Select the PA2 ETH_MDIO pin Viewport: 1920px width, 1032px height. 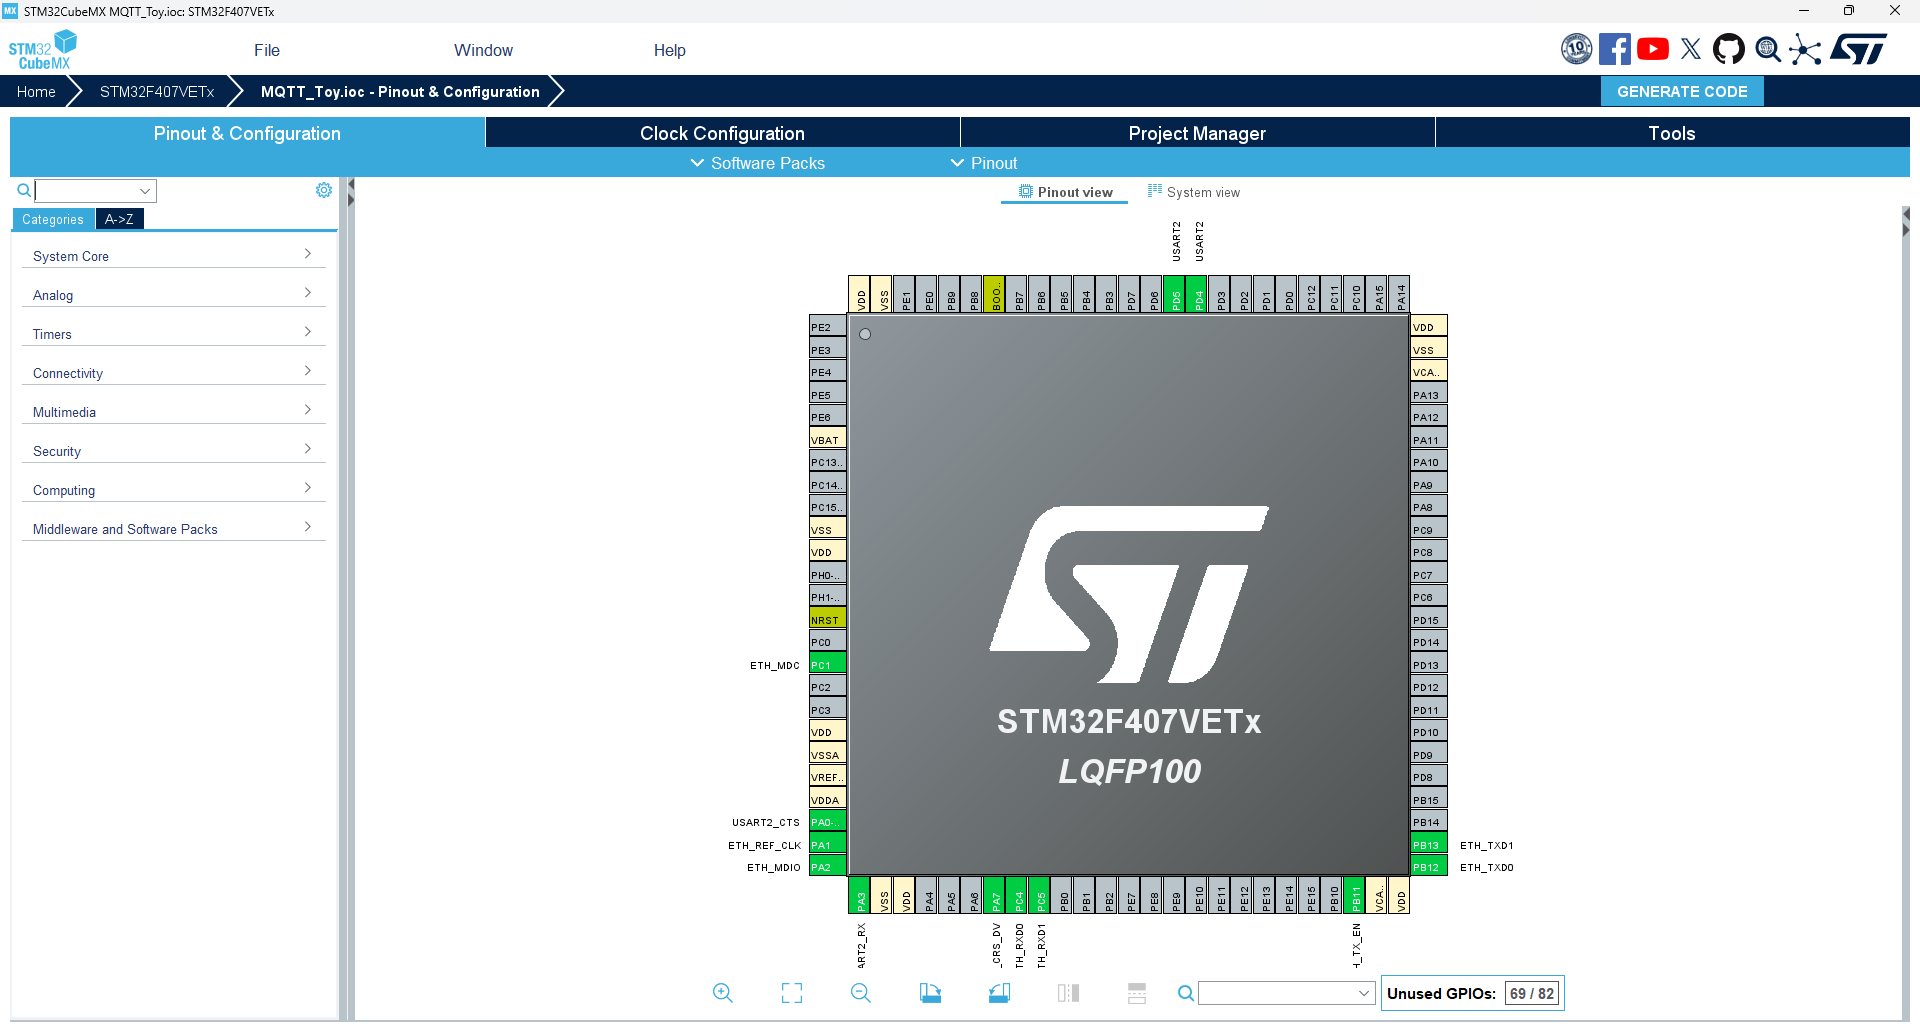click(828, 867)
